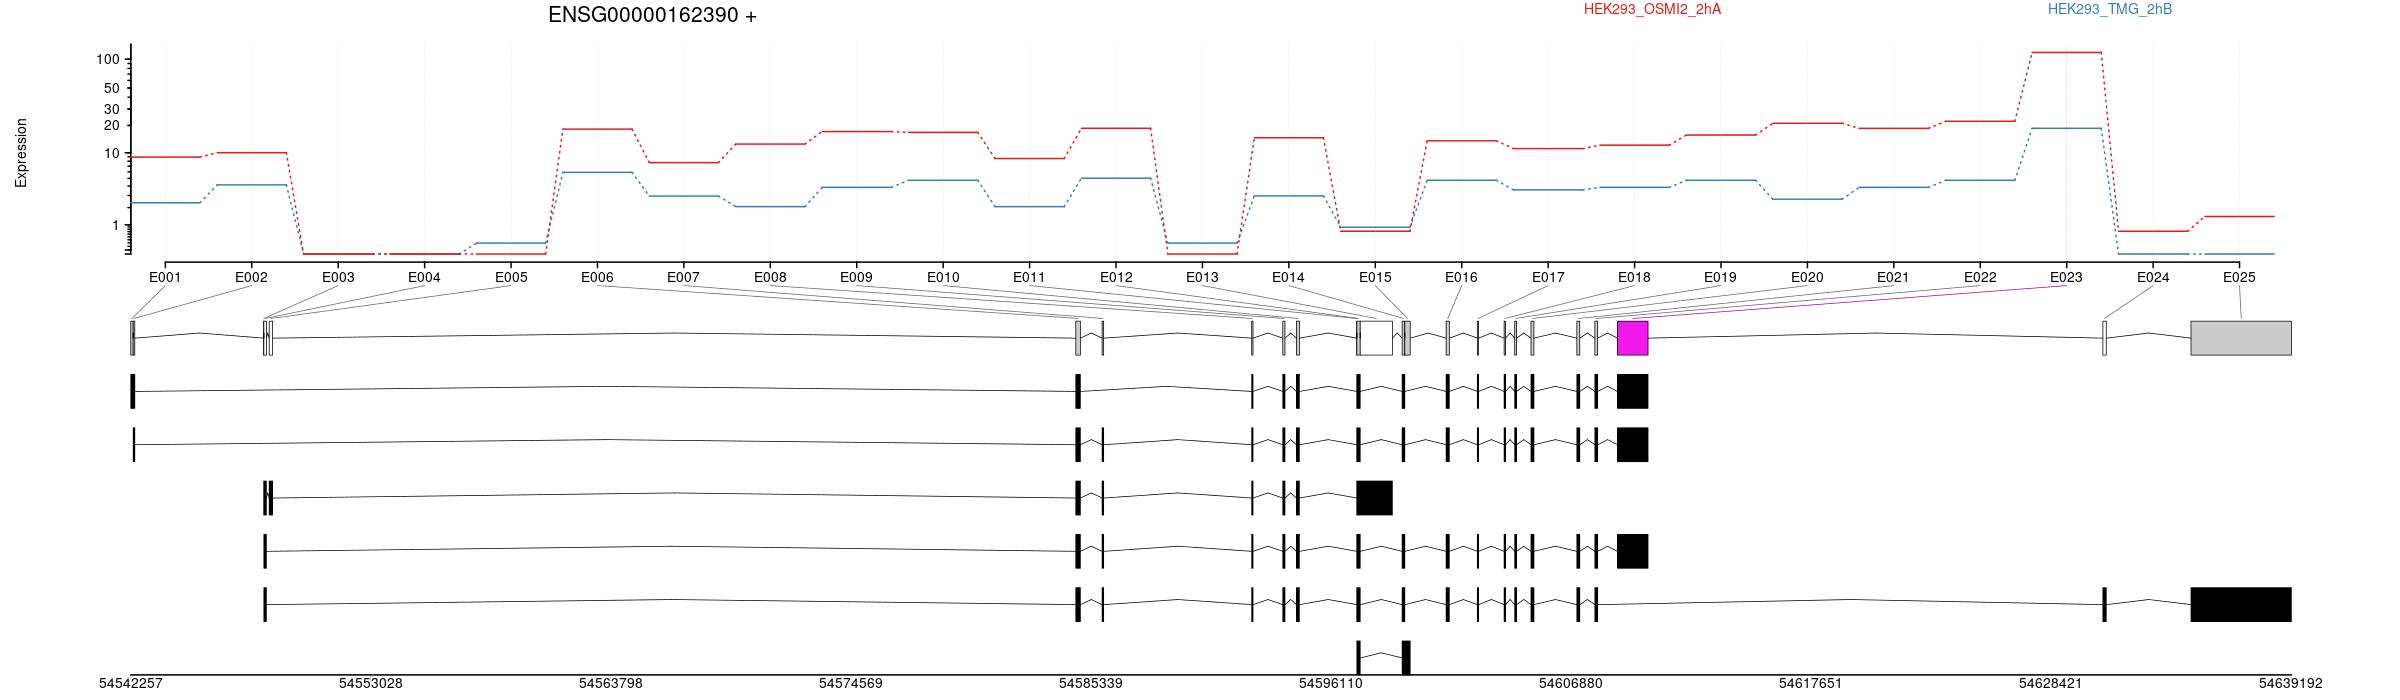The width and height of the screenshot is (2400, 700).
Task: Click genomic coordinate 54596110
Action: pos(1331,684)
